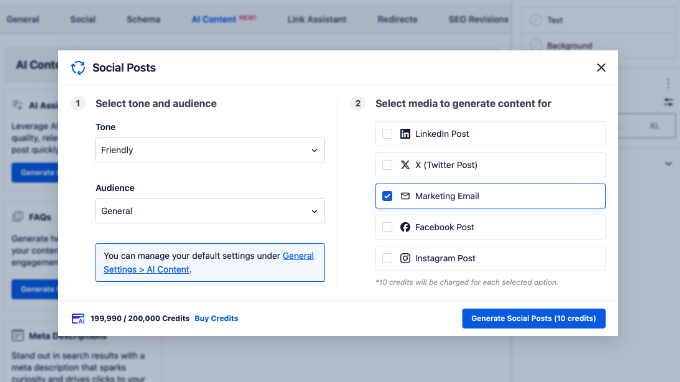680x382 pixels.
Task: Click the Meta Description icon in background
Action: (x=17, y=336)
